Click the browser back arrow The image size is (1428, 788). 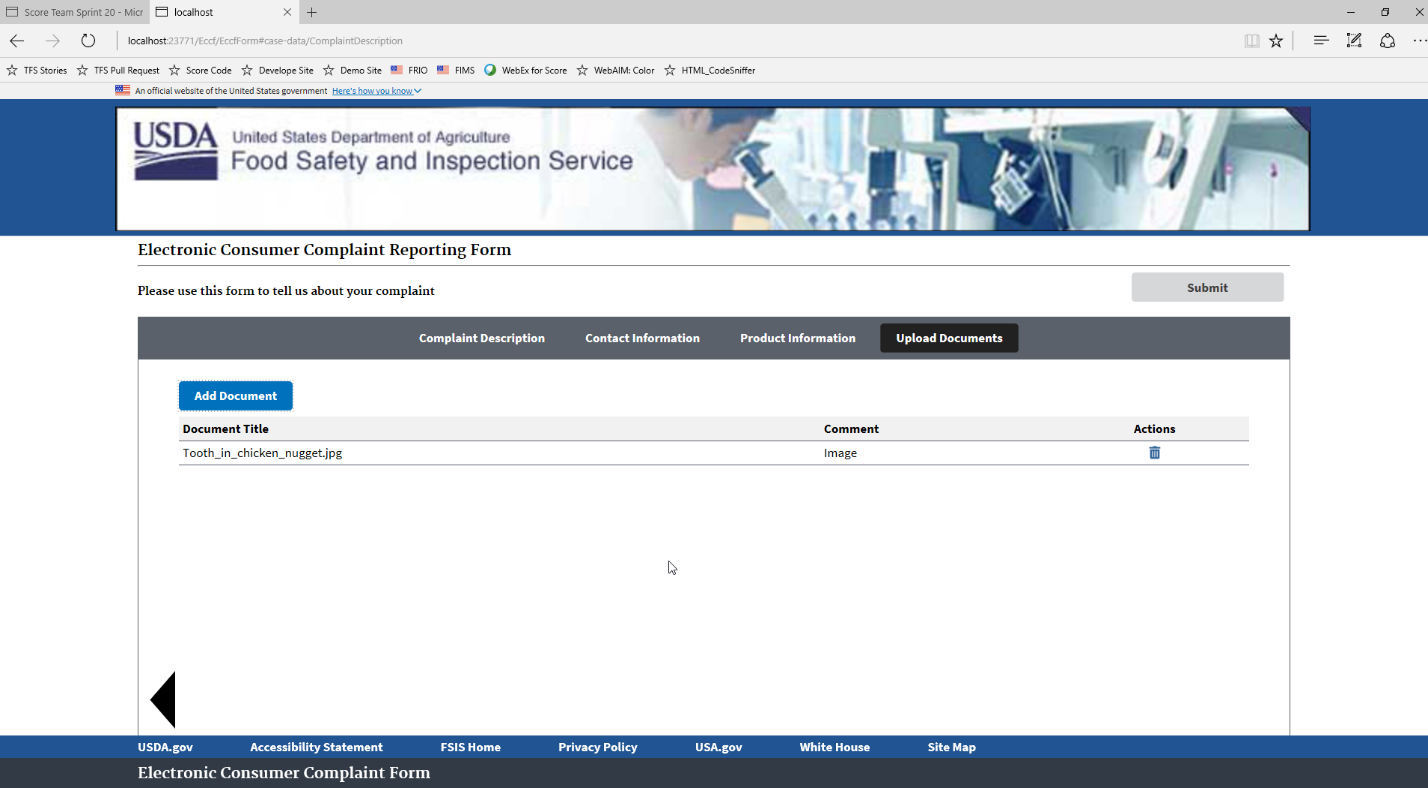pyautogui.click(x=17, y=41)
